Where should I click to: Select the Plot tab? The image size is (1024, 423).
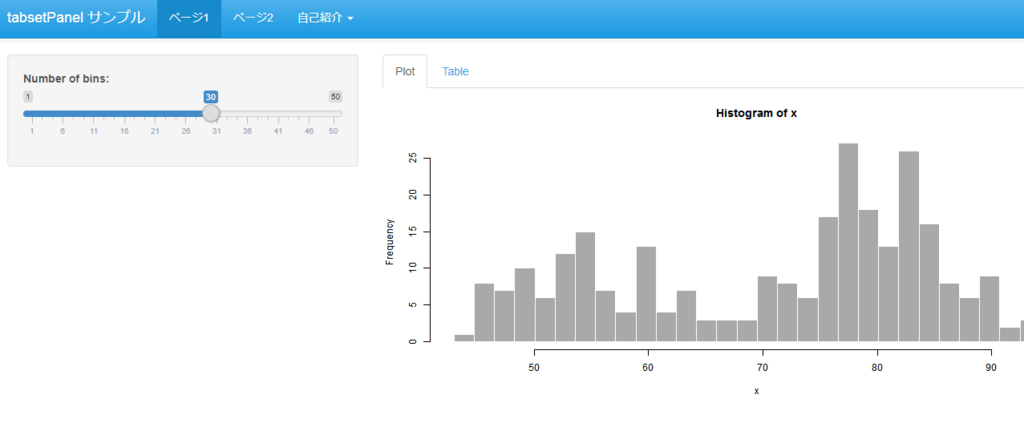pyautogui.click(x=405, y=71)
